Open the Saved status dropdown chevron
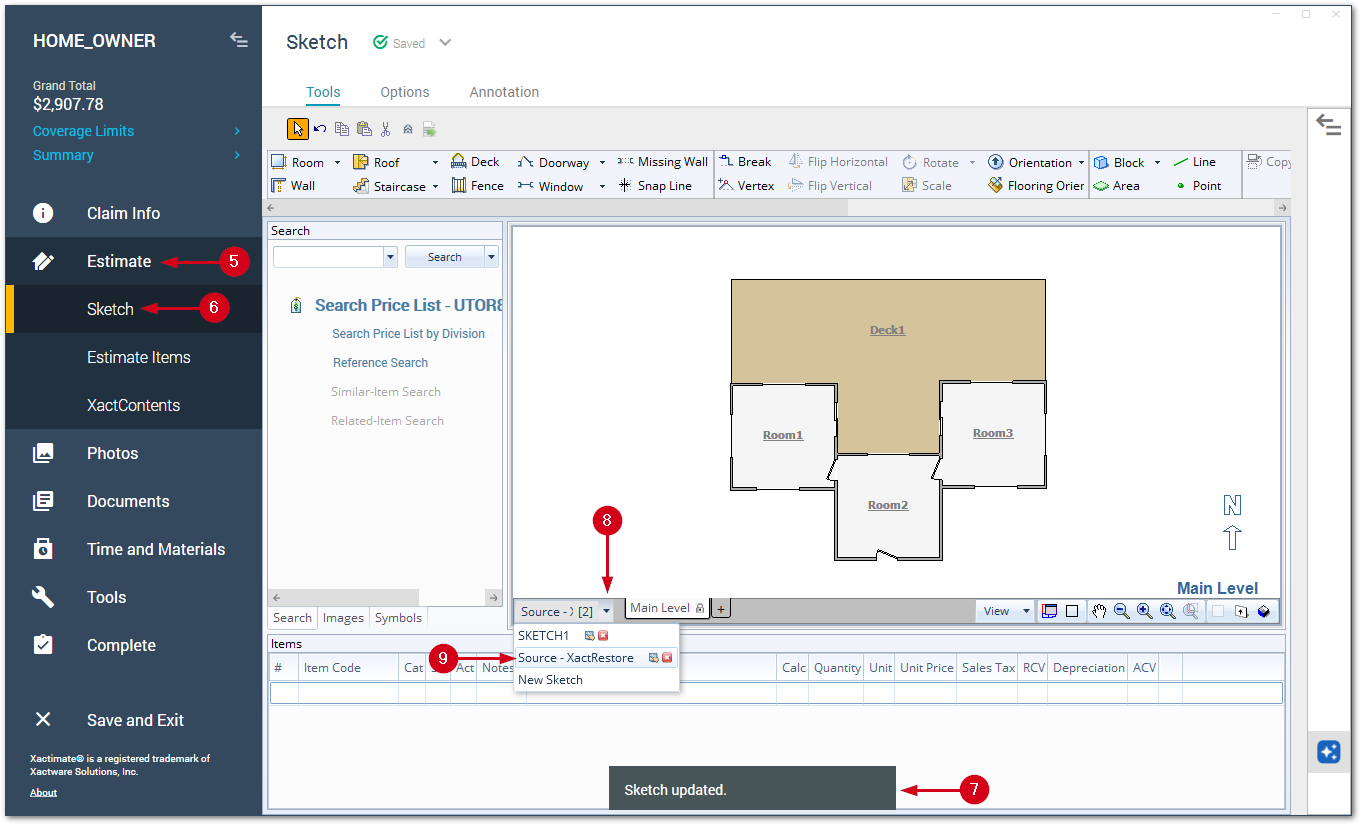 click(x=445, y=43)
